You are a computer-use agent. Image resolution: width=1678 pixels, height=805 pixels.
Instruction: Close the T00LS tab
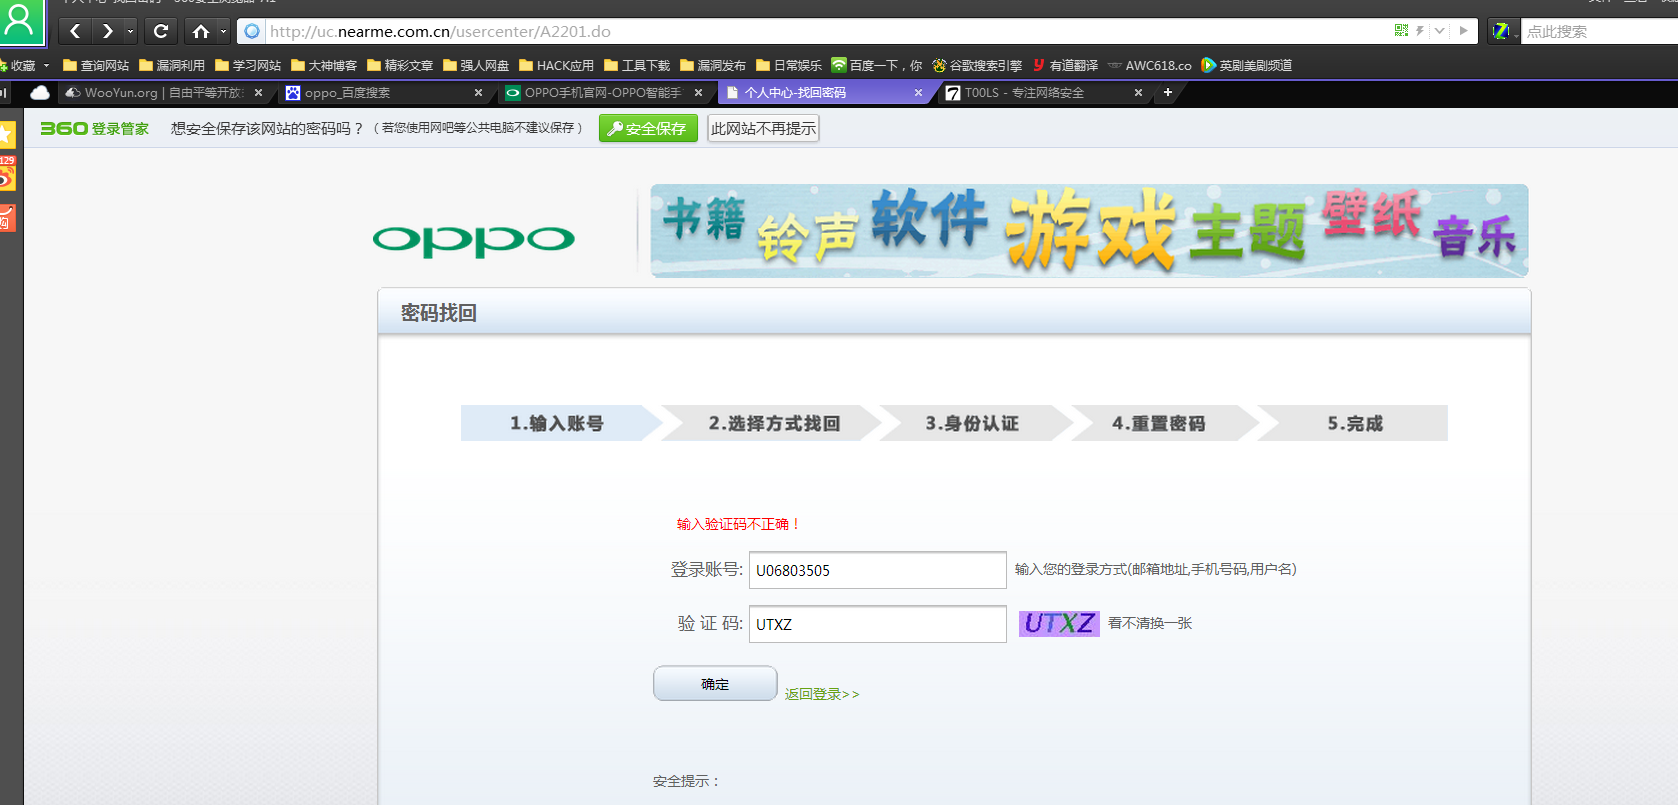click(x=1138, y=93)
